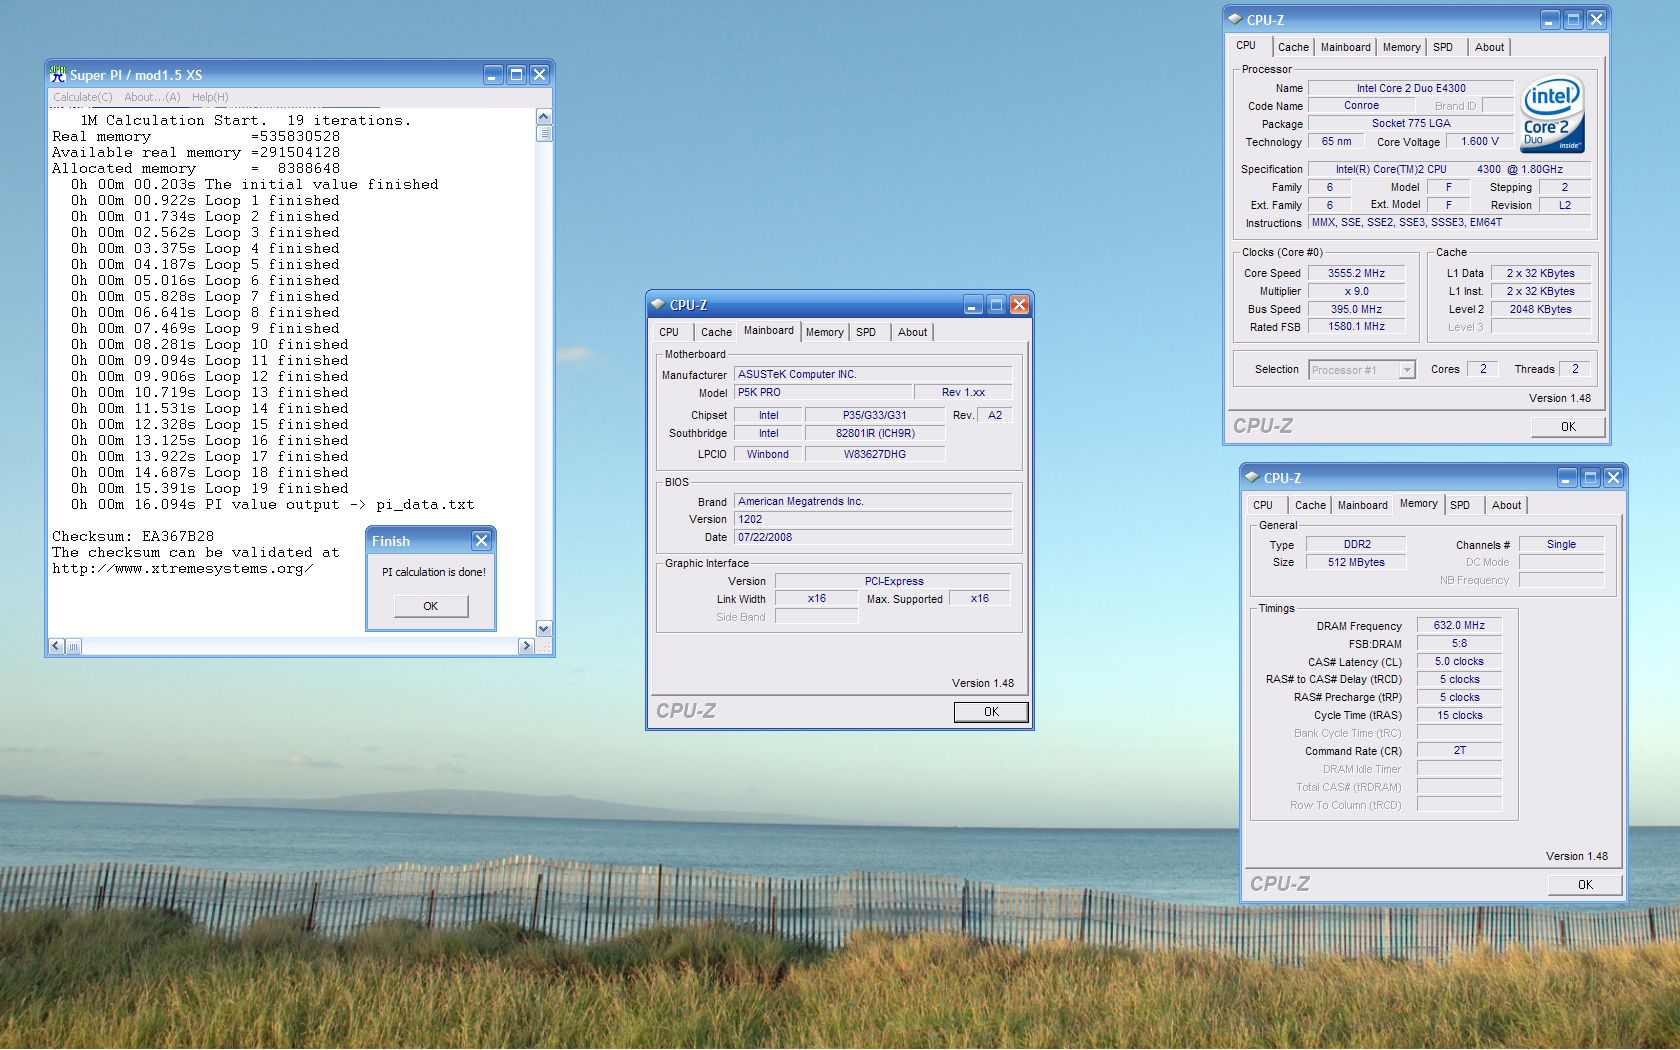Close the Super PI window
This screenshot has width=1680, height=1050.
pos(539,75)
